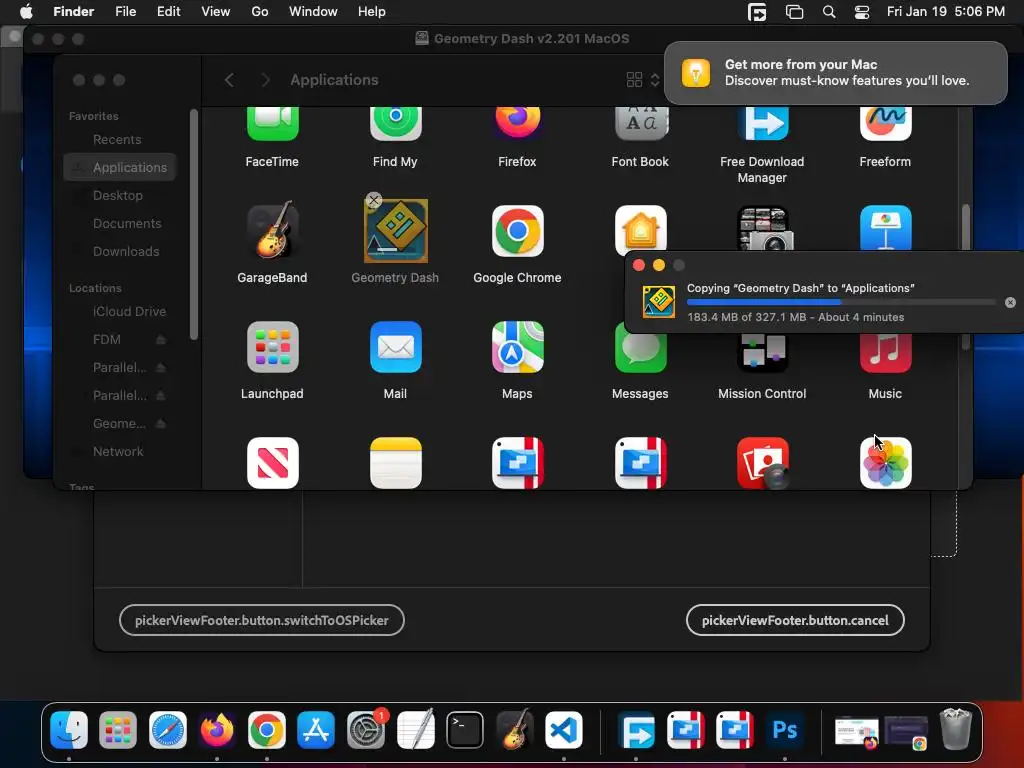Select Network in Finder sidebar

coord(118,451)
